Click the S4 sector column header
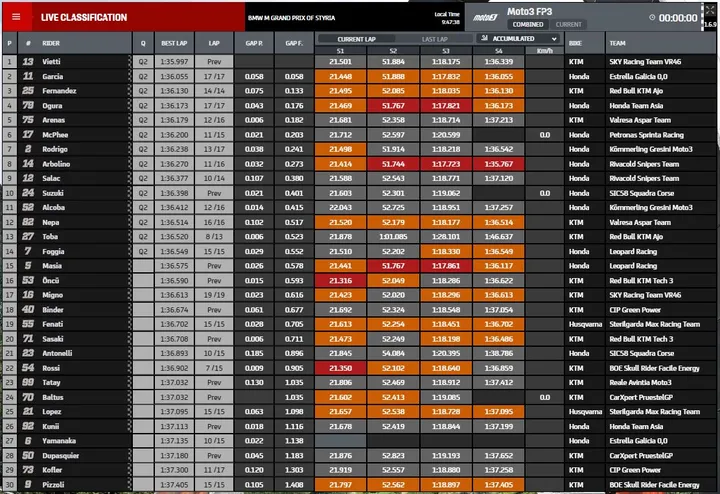 (x=499, y=51)
